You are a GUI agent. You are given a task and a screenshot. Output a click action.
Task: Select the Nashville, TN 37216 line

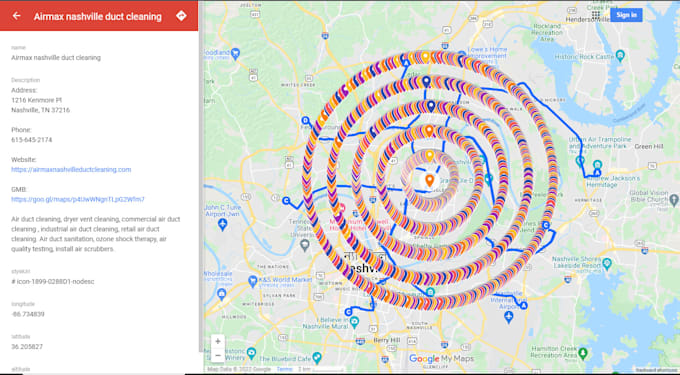click(x=40, y=110)
